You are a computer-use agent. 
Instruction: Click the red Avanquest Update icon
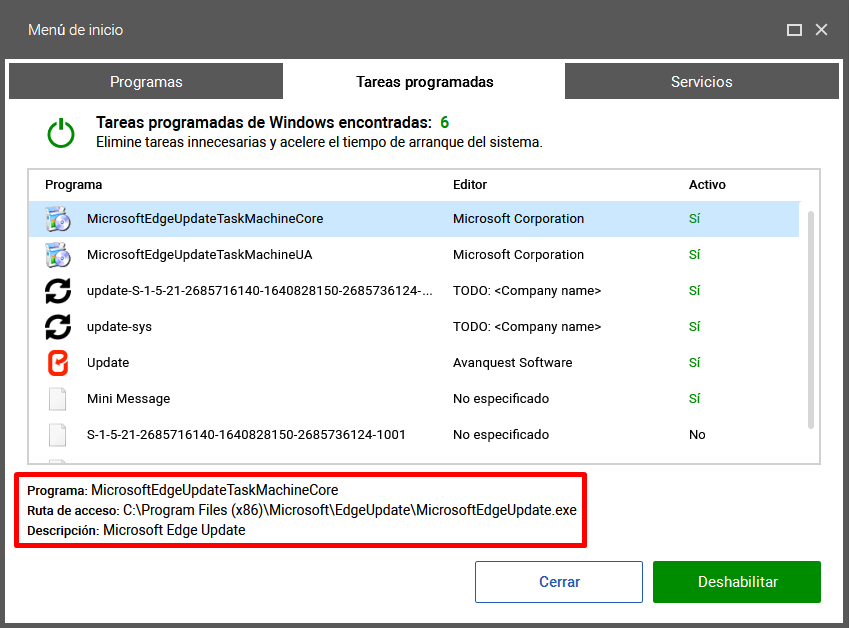pyautogui.click(x=58, y=363)
